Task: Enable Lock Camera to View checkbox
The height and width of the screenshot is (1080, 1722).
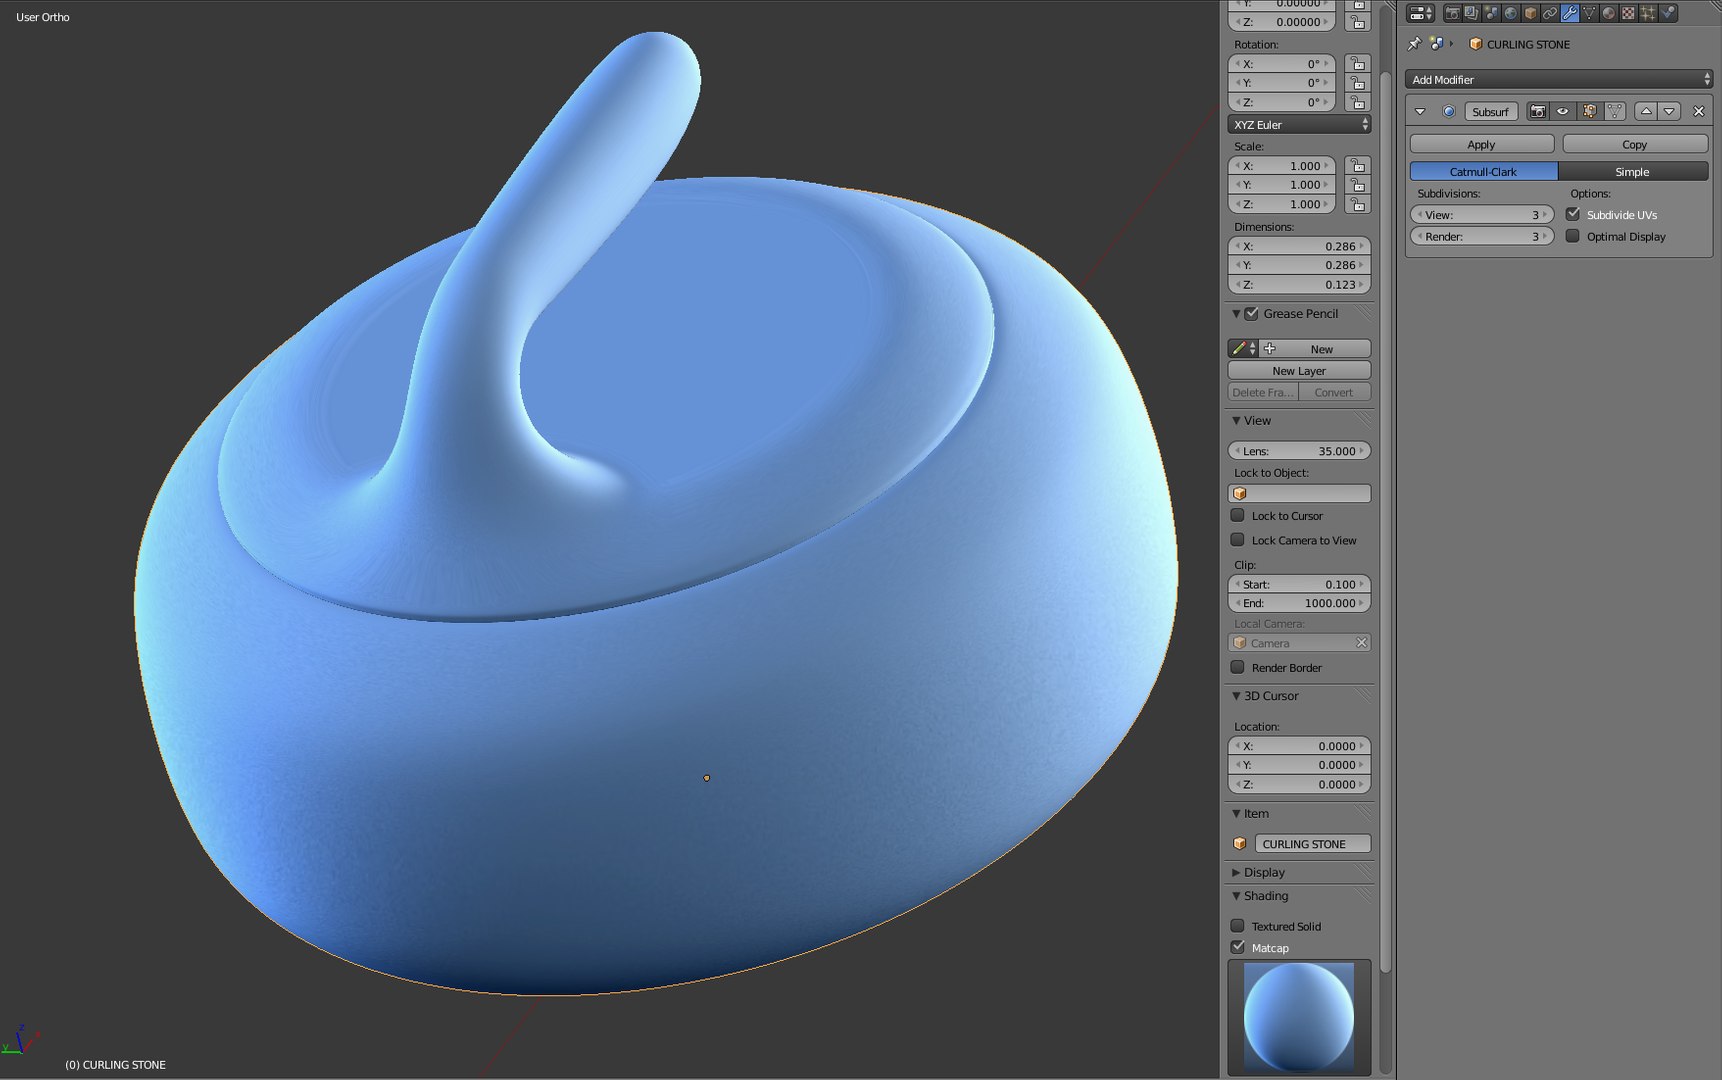Action: tap(1238, 540)
